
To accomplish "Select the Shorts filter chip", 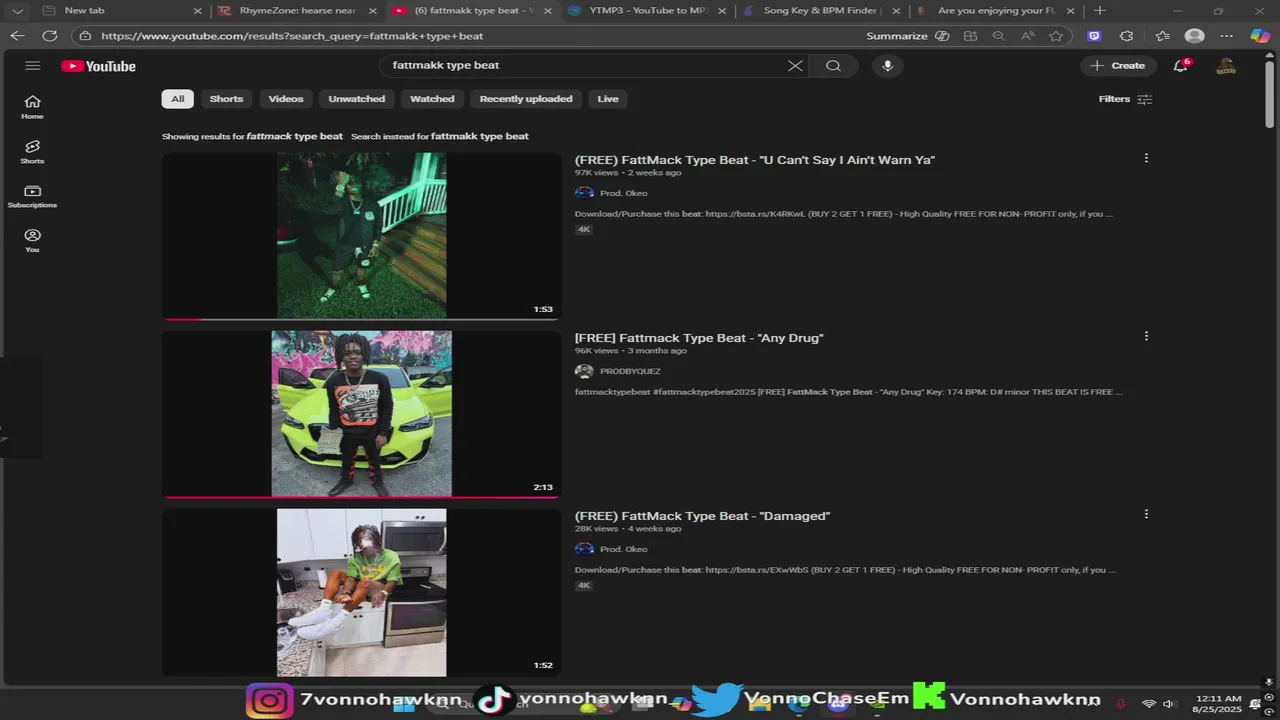I will click(x=226, y=99).
